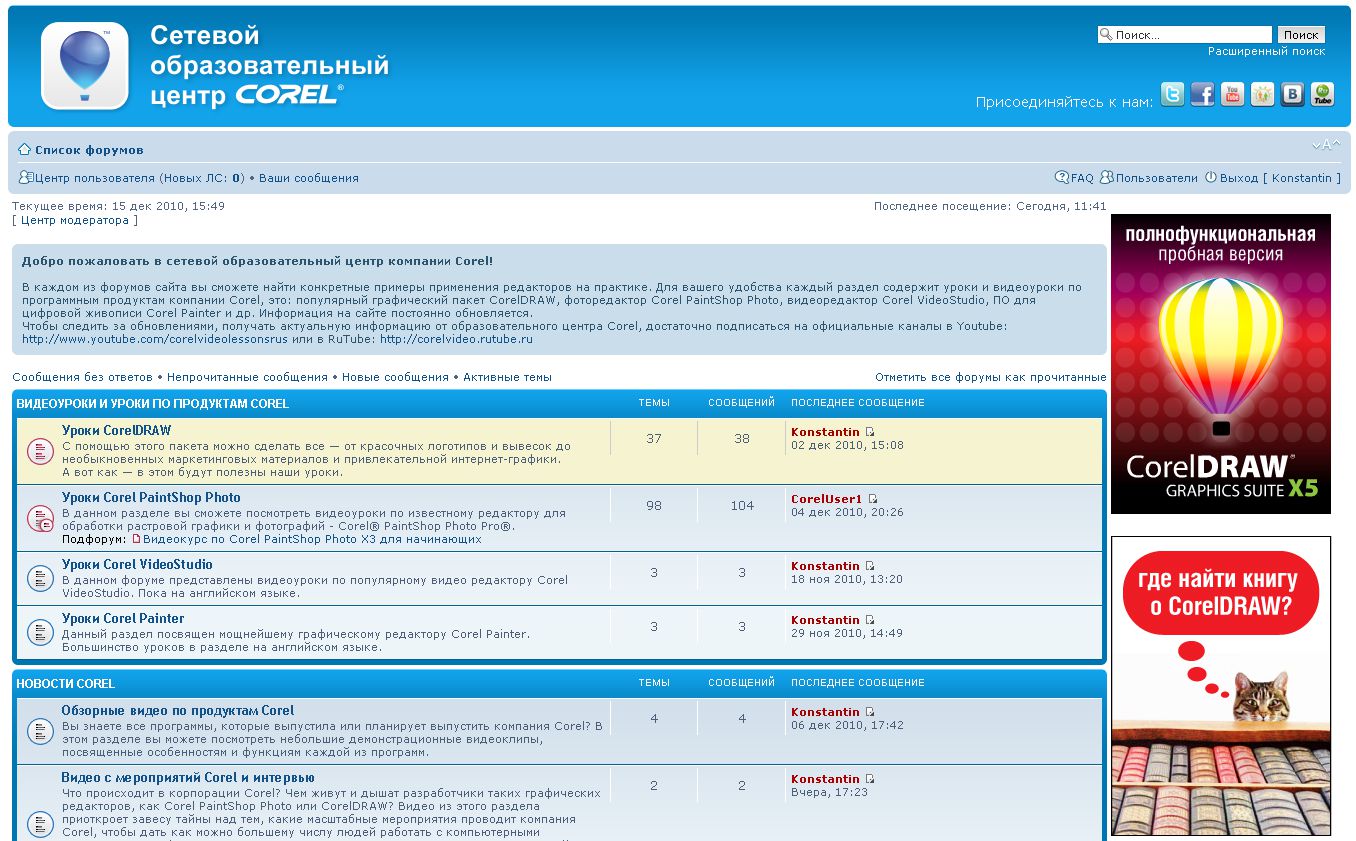This screenshot has width=1356, height=841.
Task: View latest post icon in Уроки CorelDRAW row
Action: click(x=869, y=432)
